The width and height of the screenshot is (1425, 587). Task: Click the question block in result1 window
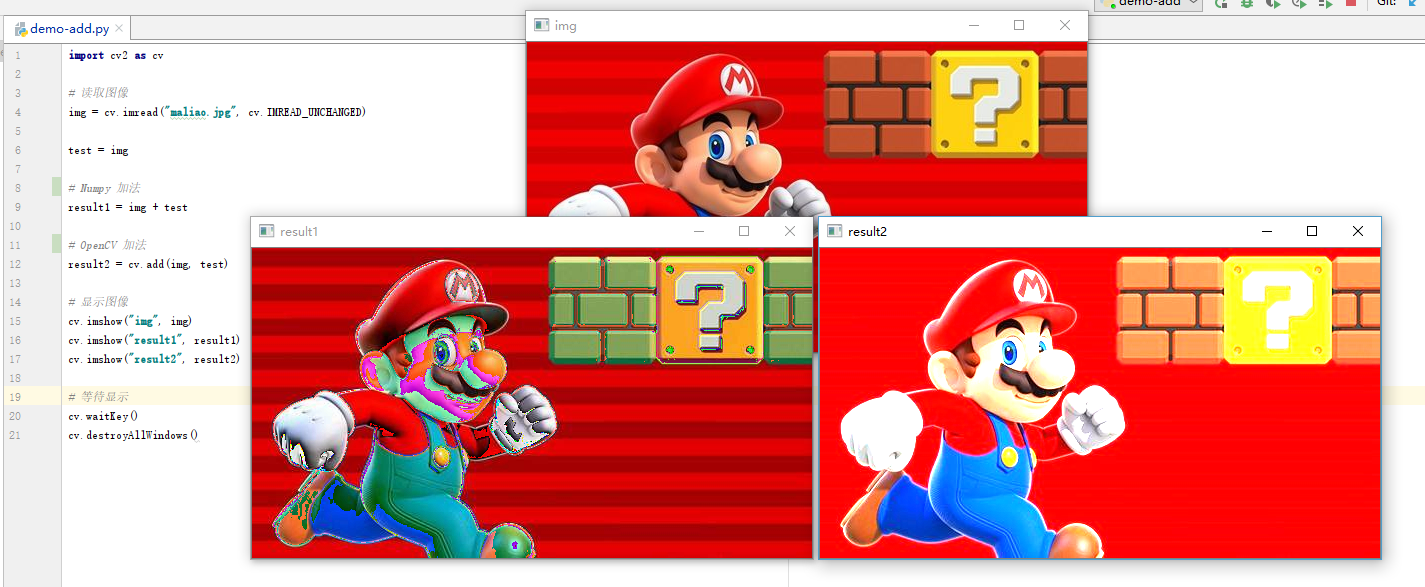click(x=710, y=309)
